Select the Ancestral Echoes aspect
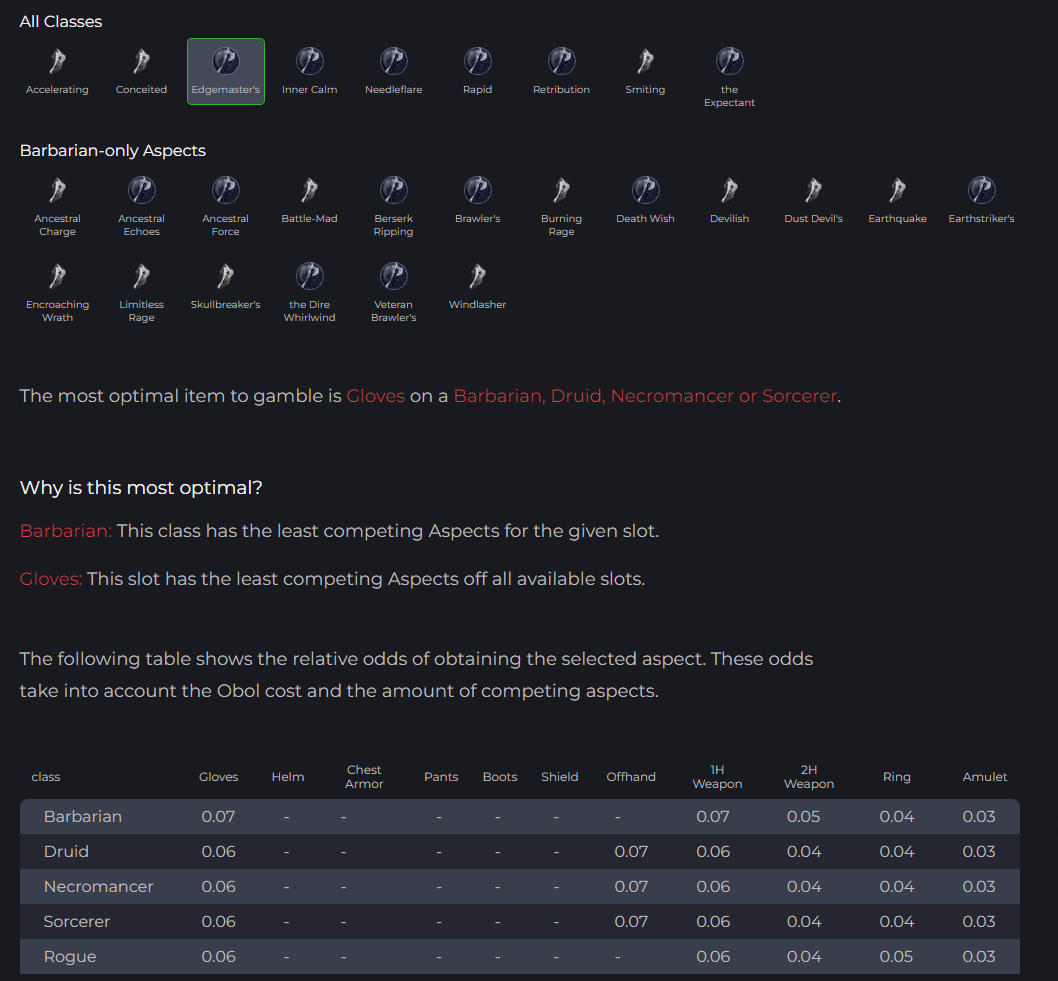Screen dimensions: 1058x981 coord(142,190)
